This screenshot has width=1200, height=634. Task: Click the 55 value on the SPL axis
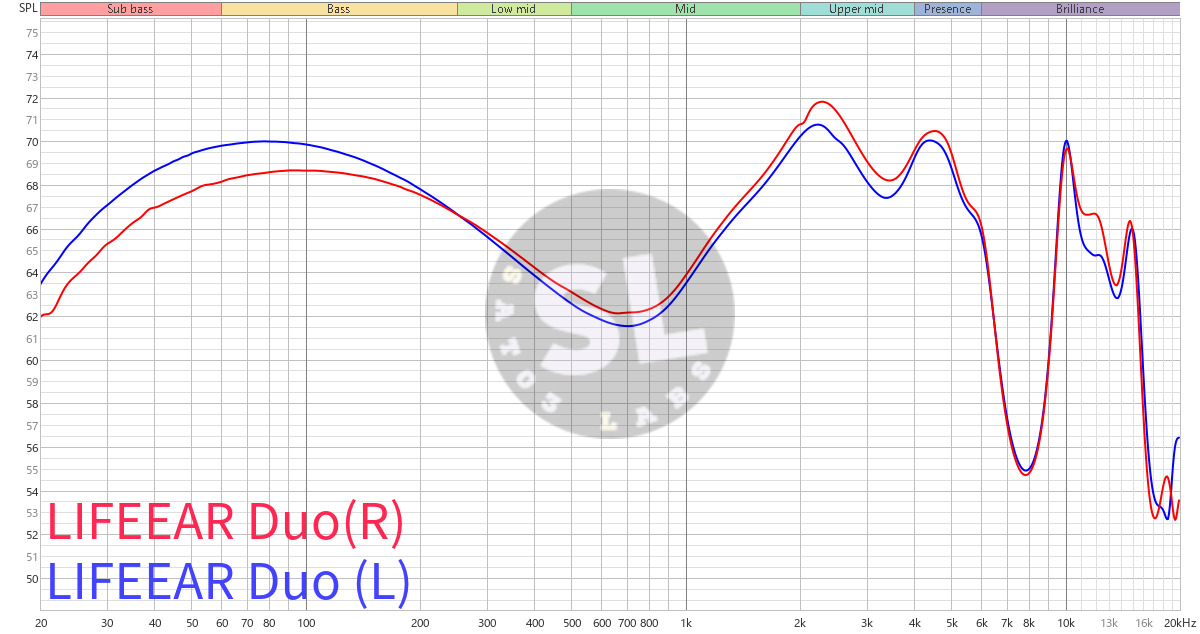click(x=31, y=470)
